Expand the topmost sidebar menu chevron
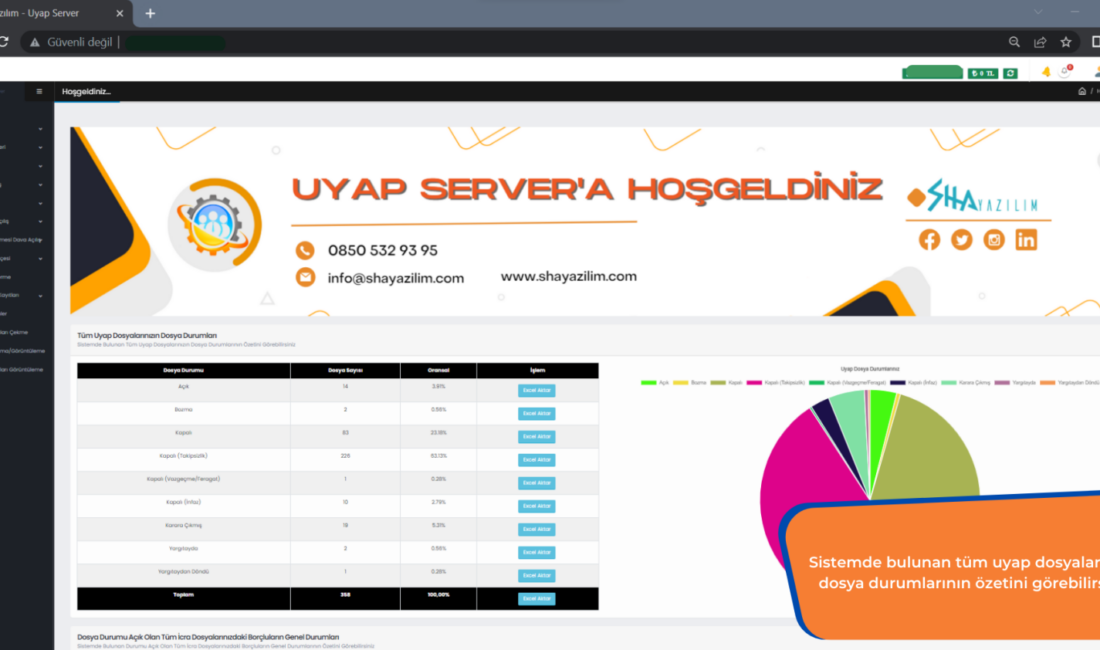This screenshot has width=1100, height=650. click(x=40, y=131)
